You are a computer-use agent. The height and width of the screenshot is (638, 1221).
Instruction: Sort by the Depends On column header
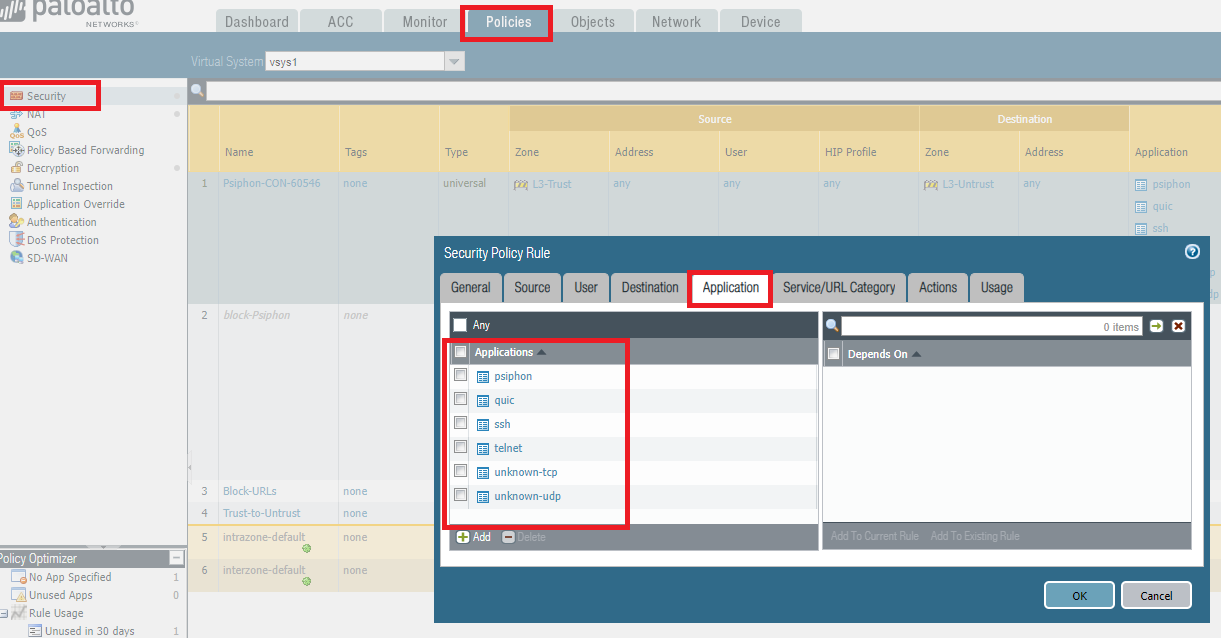click(x=877, y=354)
